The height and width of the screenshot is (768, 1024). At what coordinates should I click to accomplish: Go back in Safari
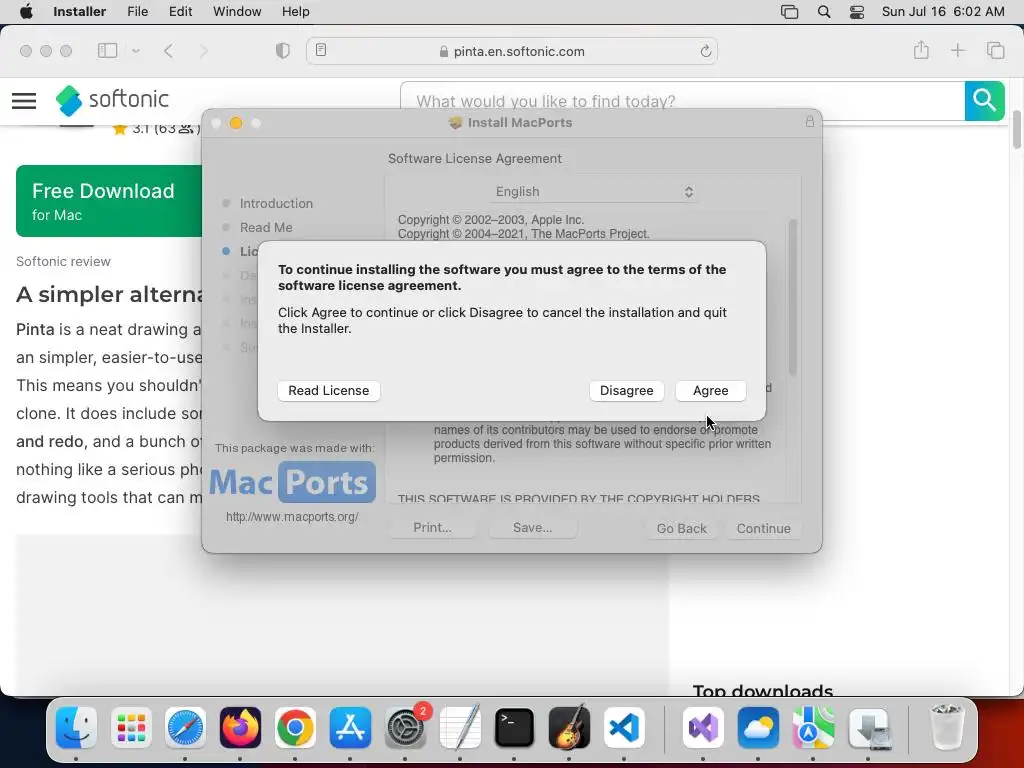[168, 51]
